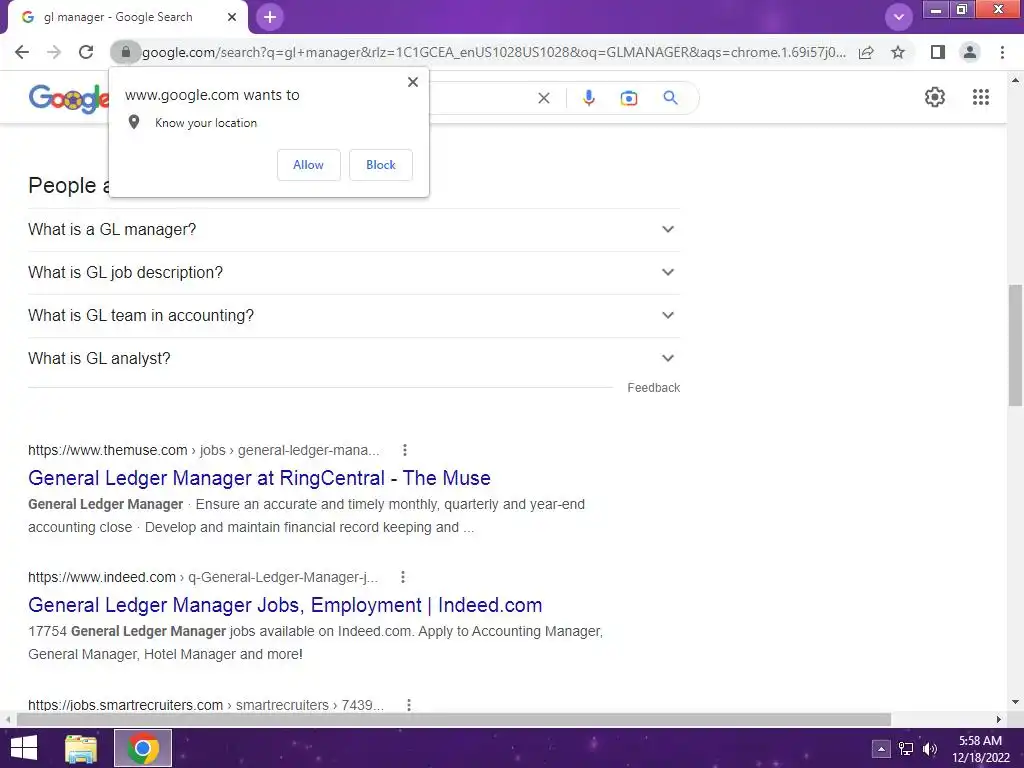
Task: Click the scroll right arrow
Action: [x=999, y=719]
